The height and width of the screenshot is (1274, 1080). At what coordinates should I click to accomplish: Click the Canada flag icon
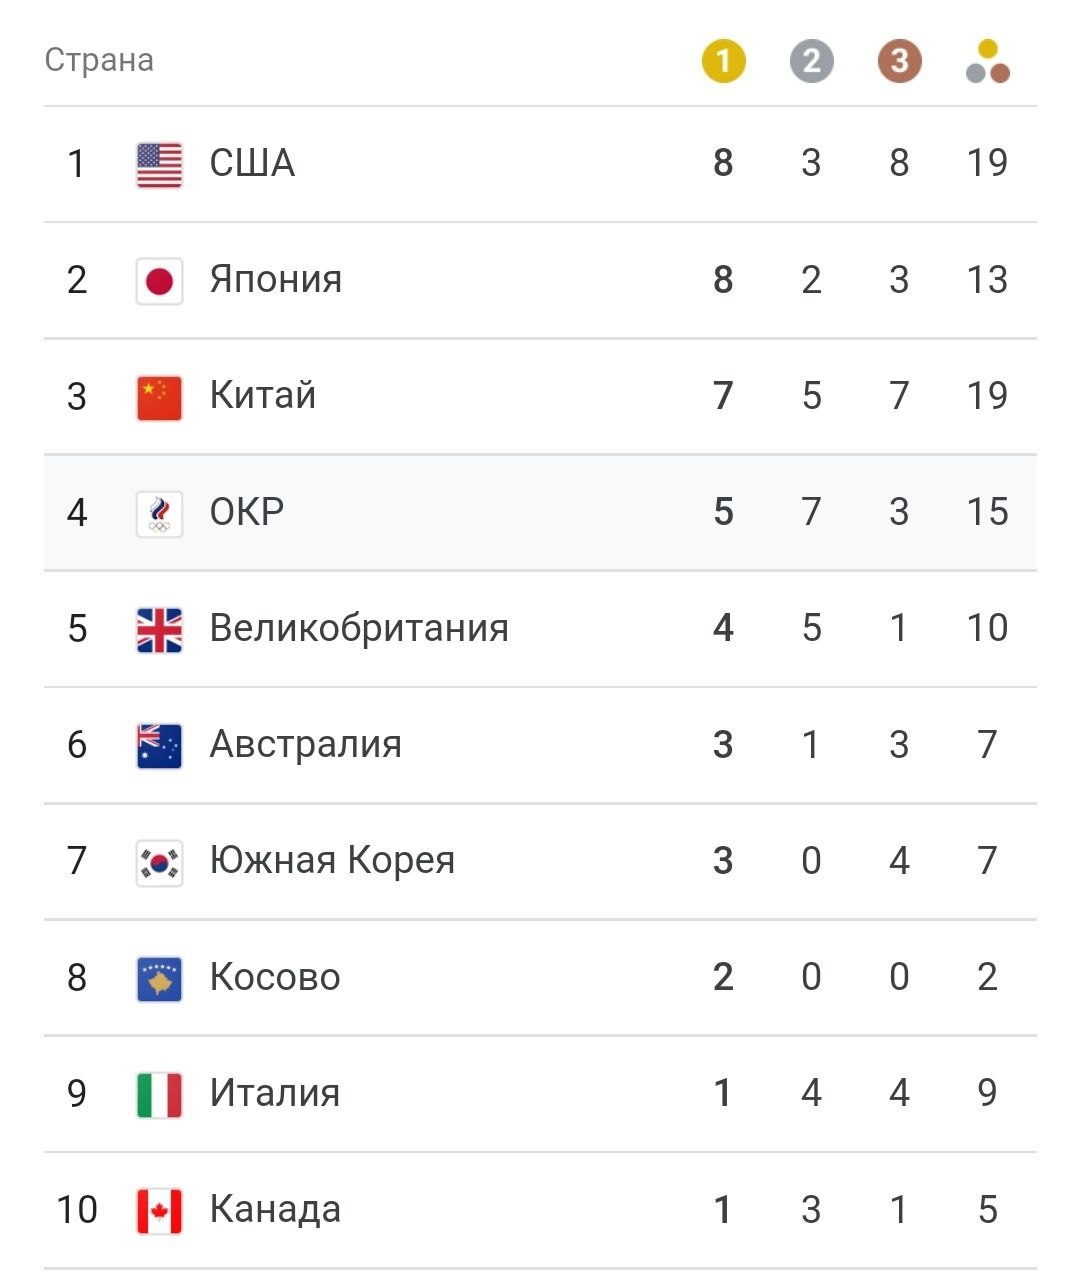click(159, 1210)
